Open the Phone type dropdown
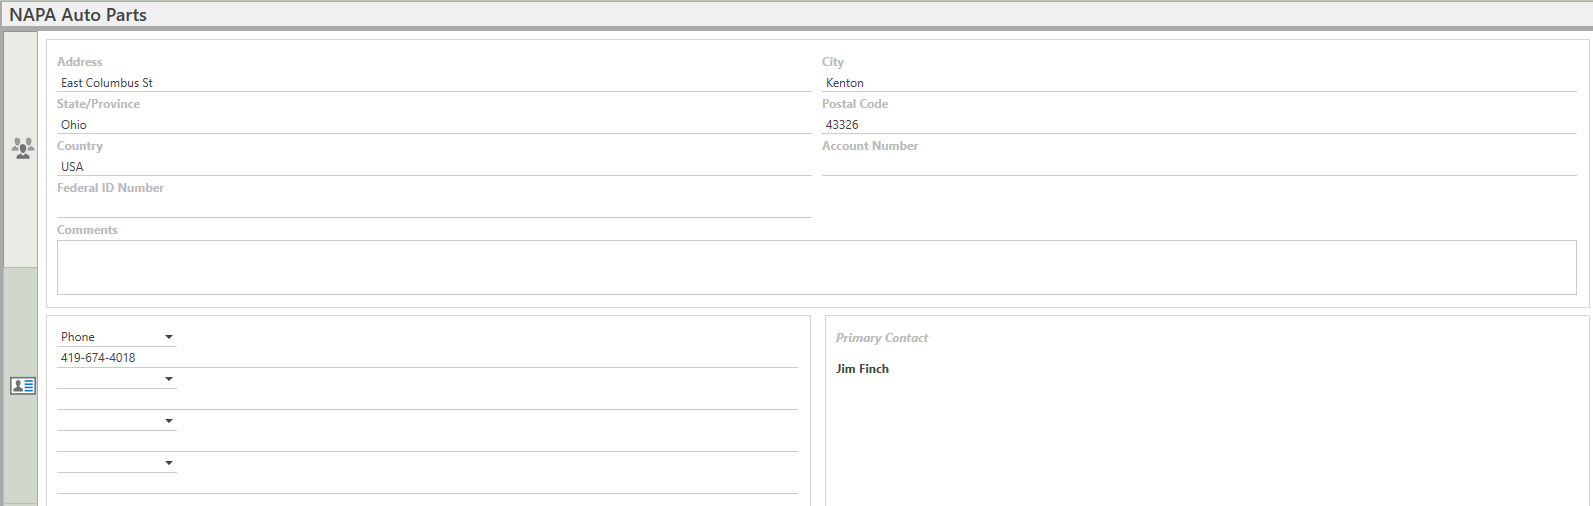 coord(117,337)
